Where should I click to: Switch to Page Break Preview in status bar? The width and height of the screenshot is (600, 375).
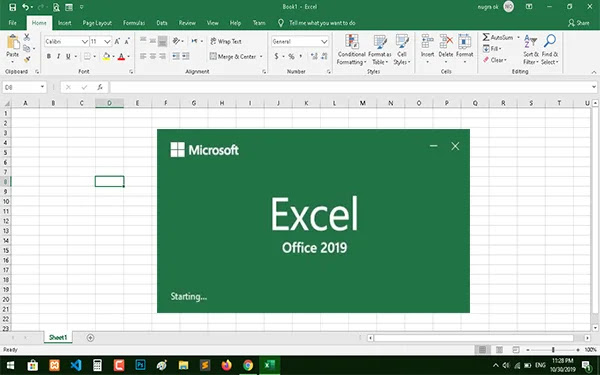(516, 349)
